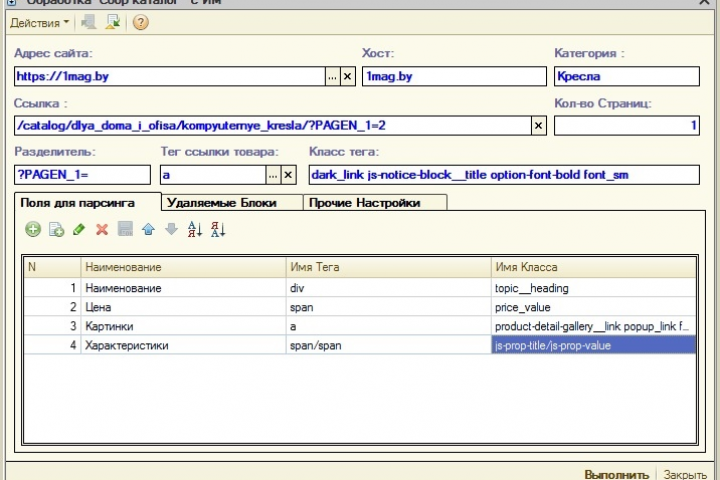Click the Sort ascending icon
This screenshot has height=480, width=720.
pyautogui.click(x=195, y=229)
